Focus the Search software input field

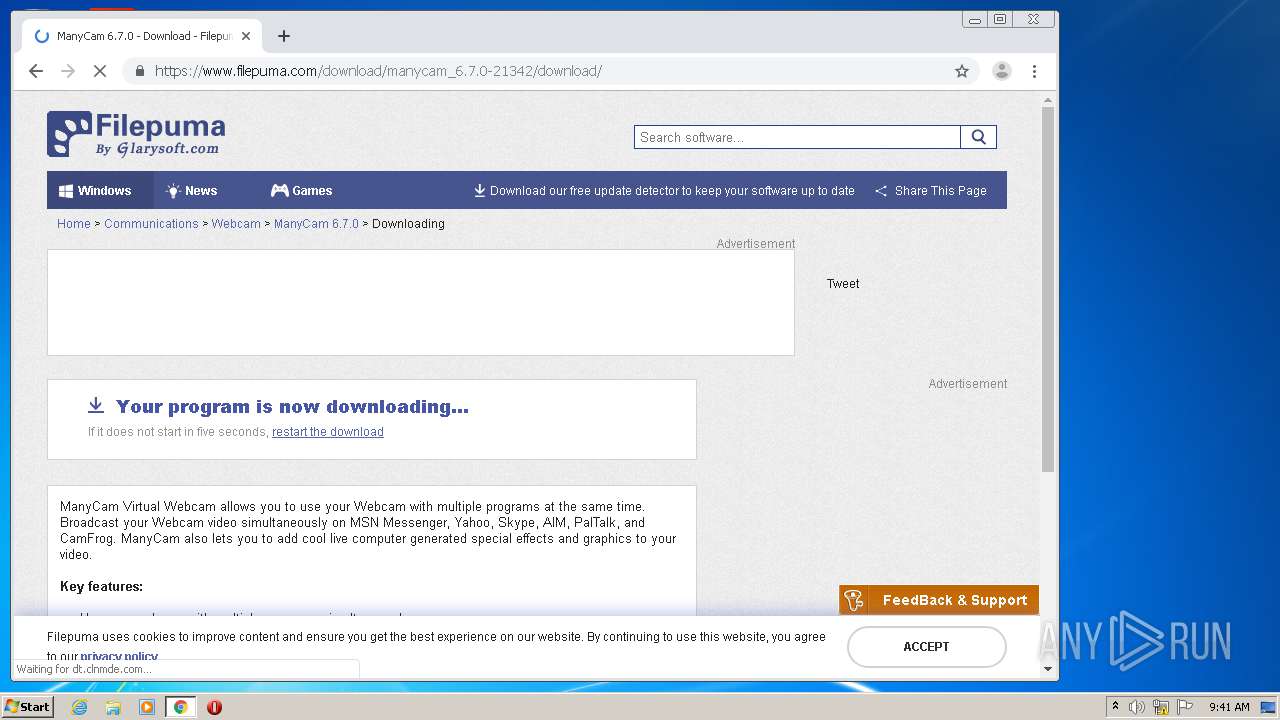click(797, 137)
